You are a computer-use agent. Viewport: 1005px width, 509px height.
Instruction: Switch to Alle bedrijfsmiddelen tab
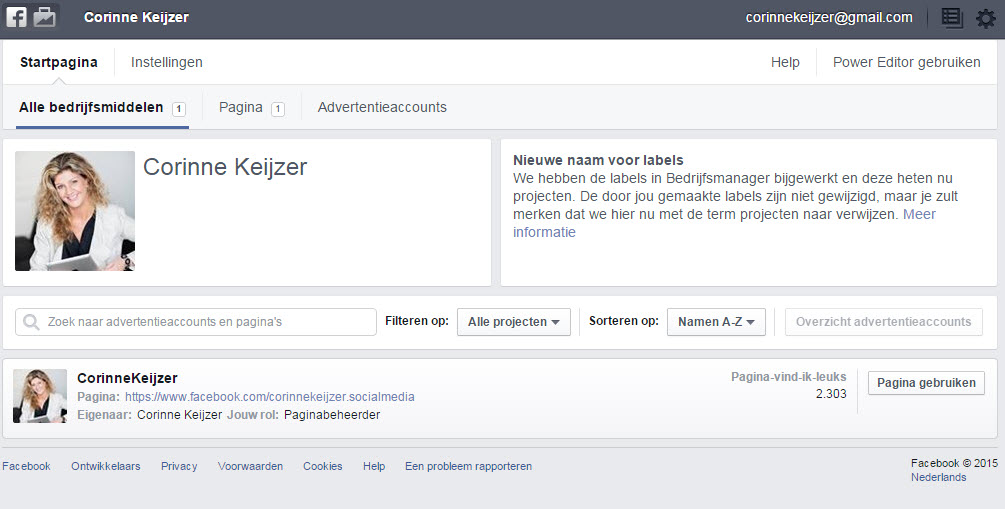tap(91, 107)
